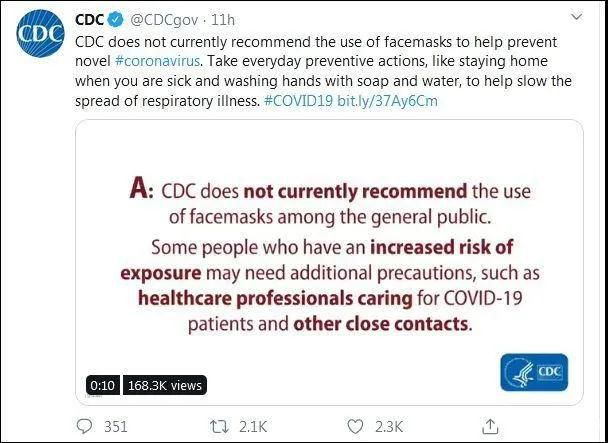
Task: Click the @CDCgov handle
Action: tap(160, 20)
